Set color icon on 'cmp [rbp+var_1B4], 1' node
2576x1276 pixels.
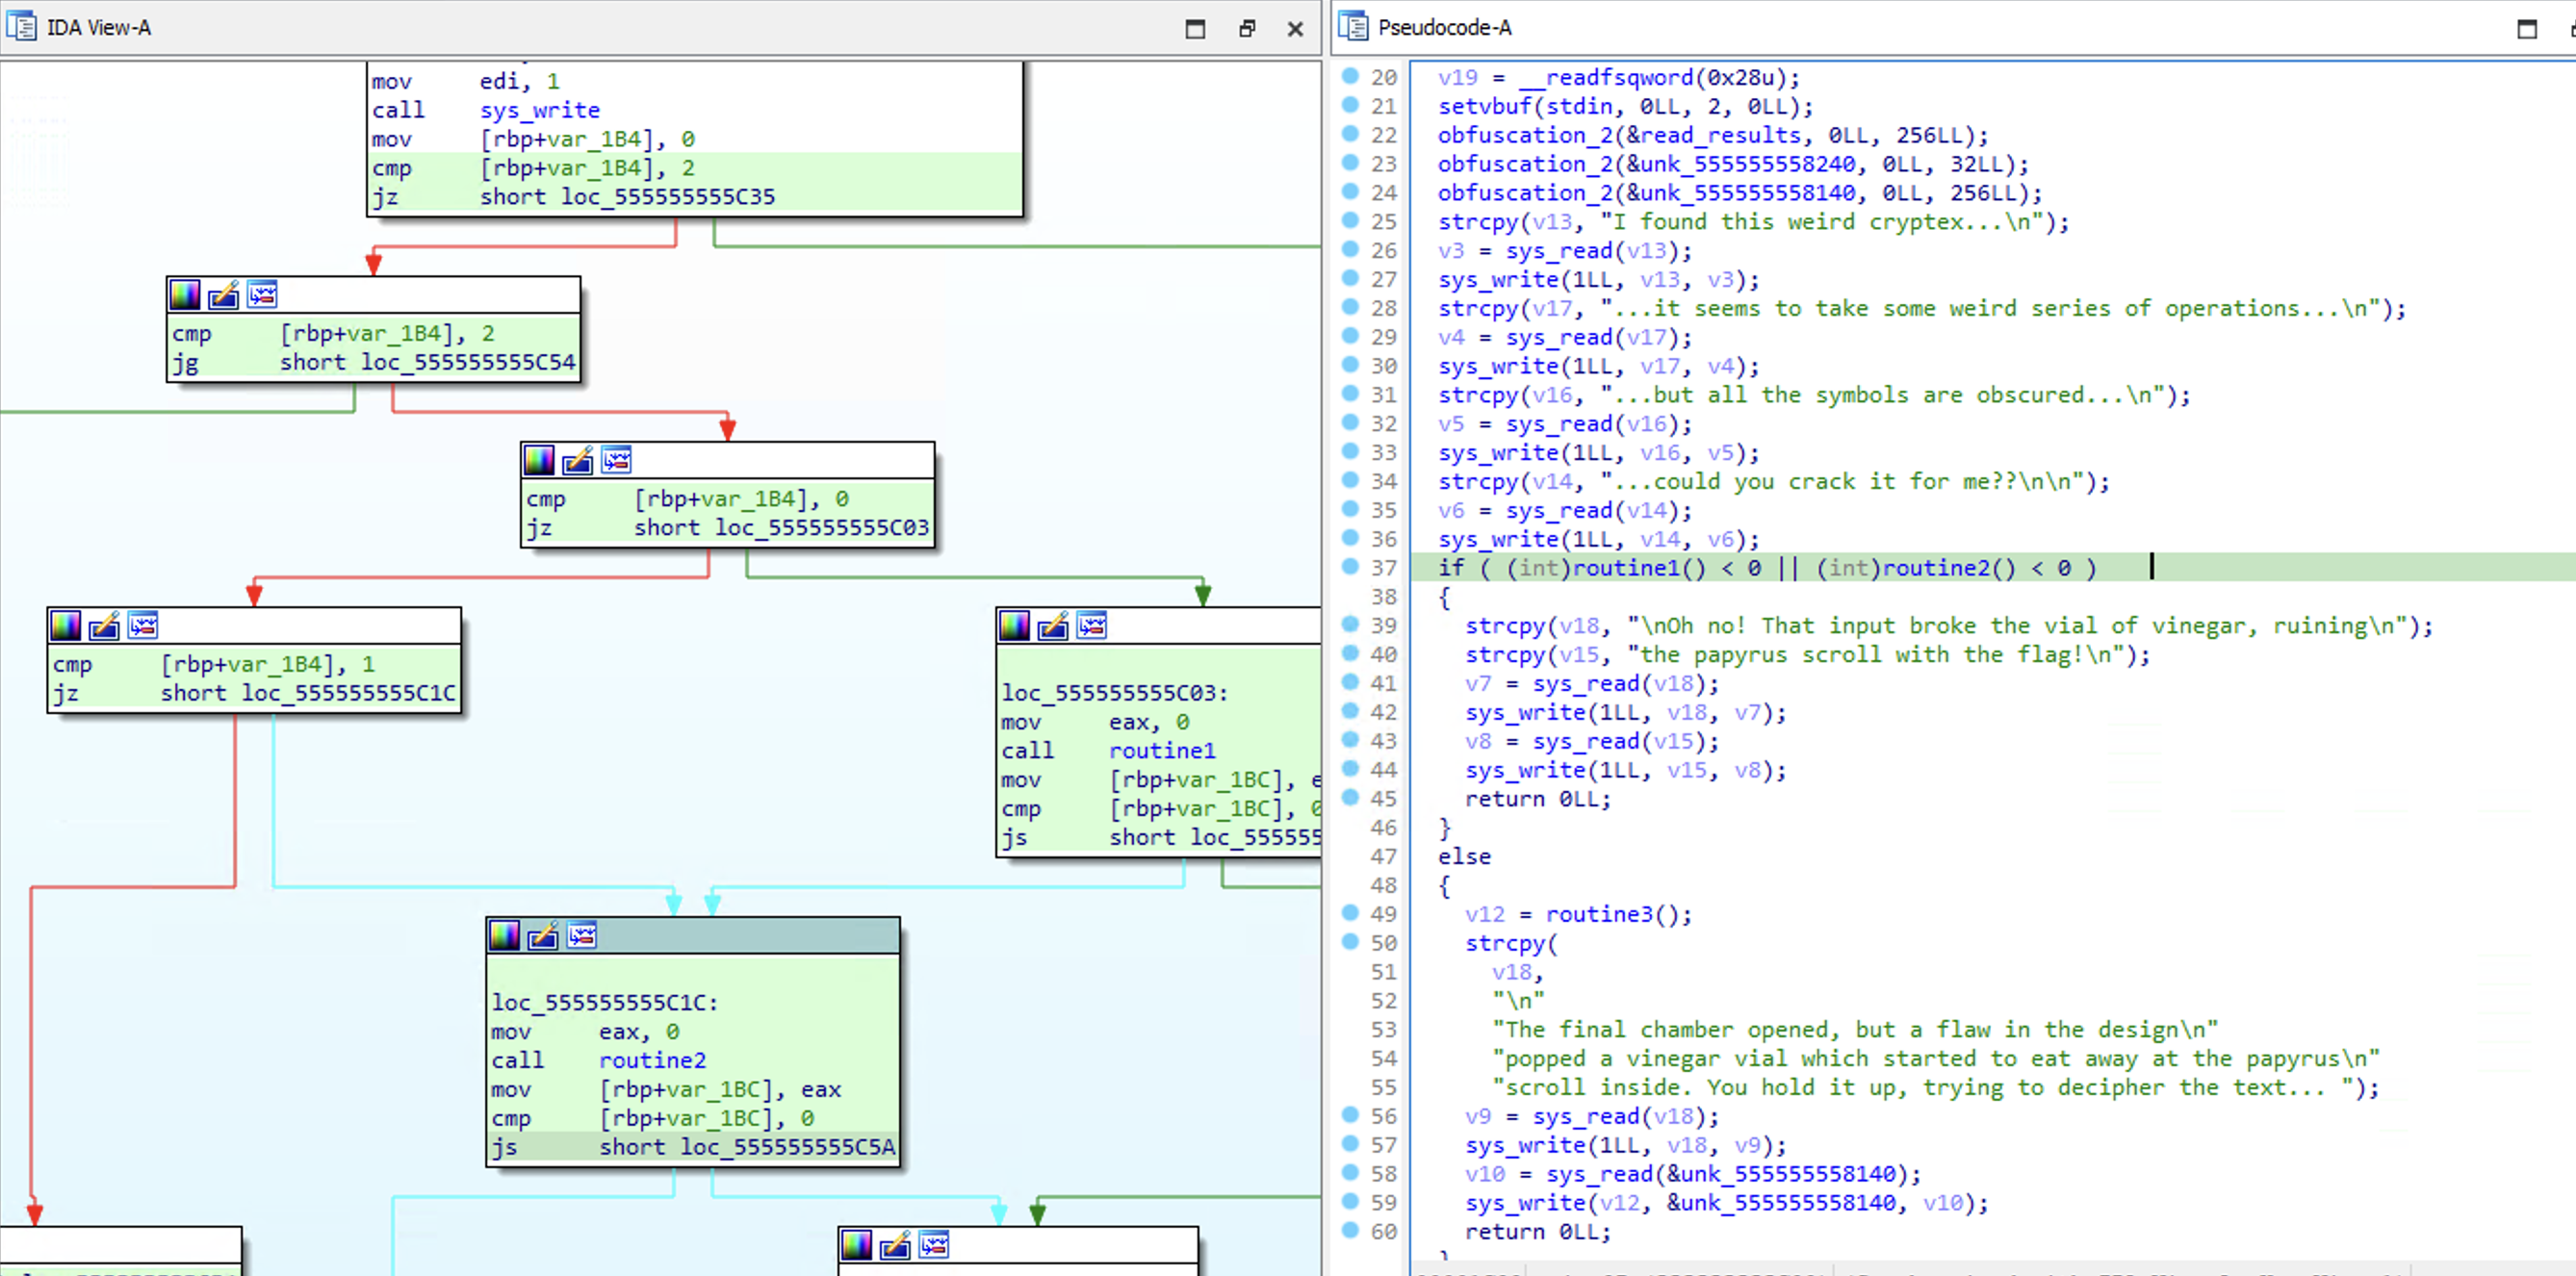click(x=66, y=626)
